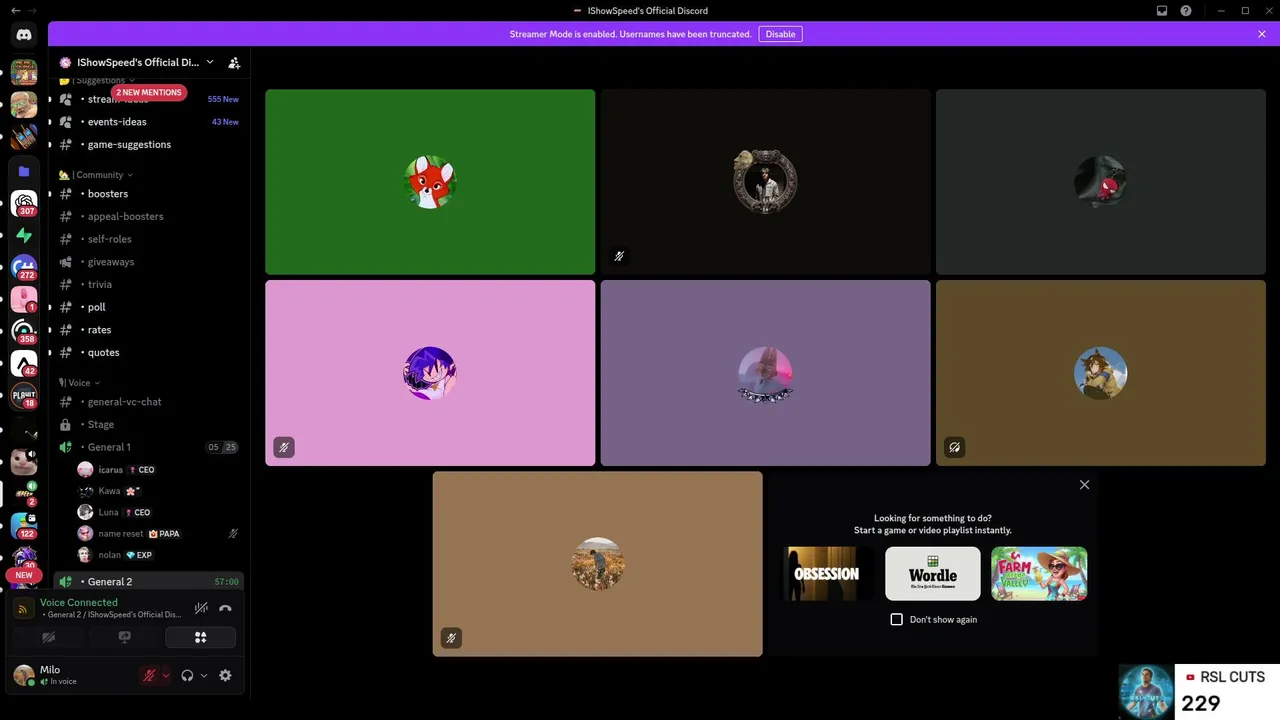Click the invite people icon beside server name
The width and height of the screenshot is (1280, 720).
pos(234,62)
